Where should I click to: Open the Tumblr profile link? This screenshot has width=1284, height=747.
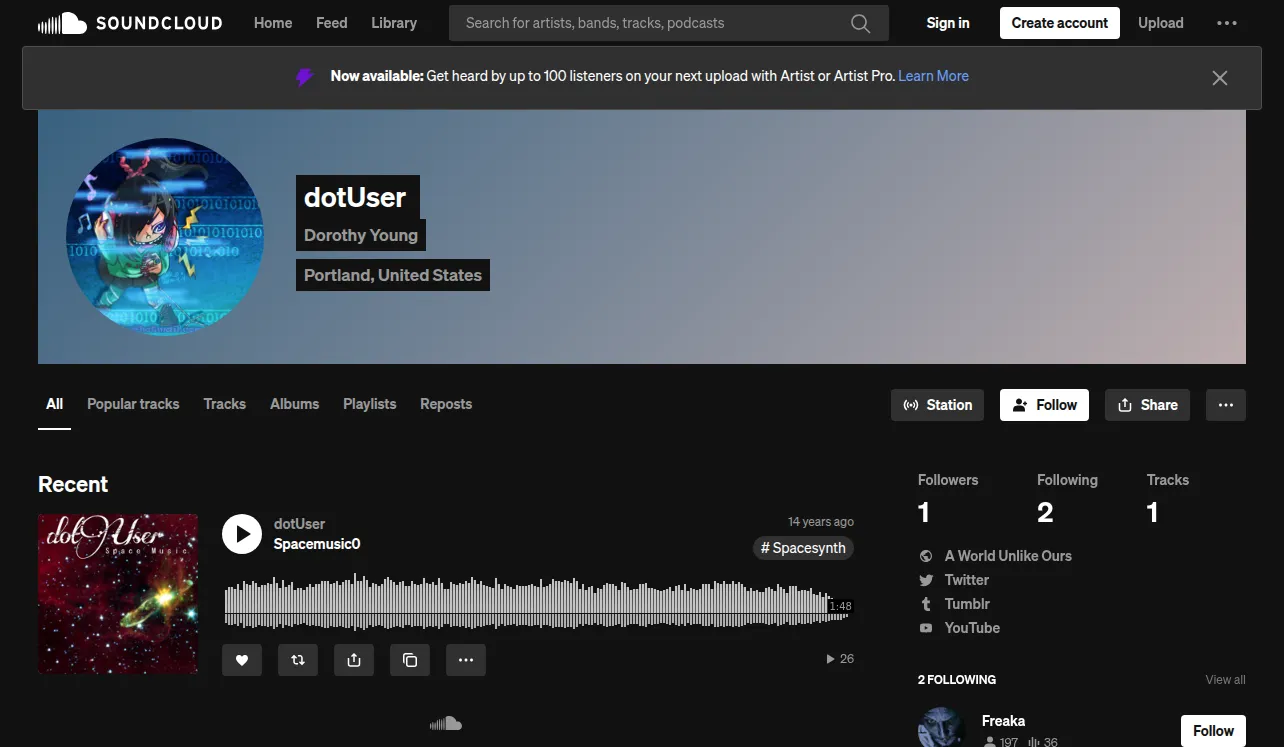pos(967,604)
